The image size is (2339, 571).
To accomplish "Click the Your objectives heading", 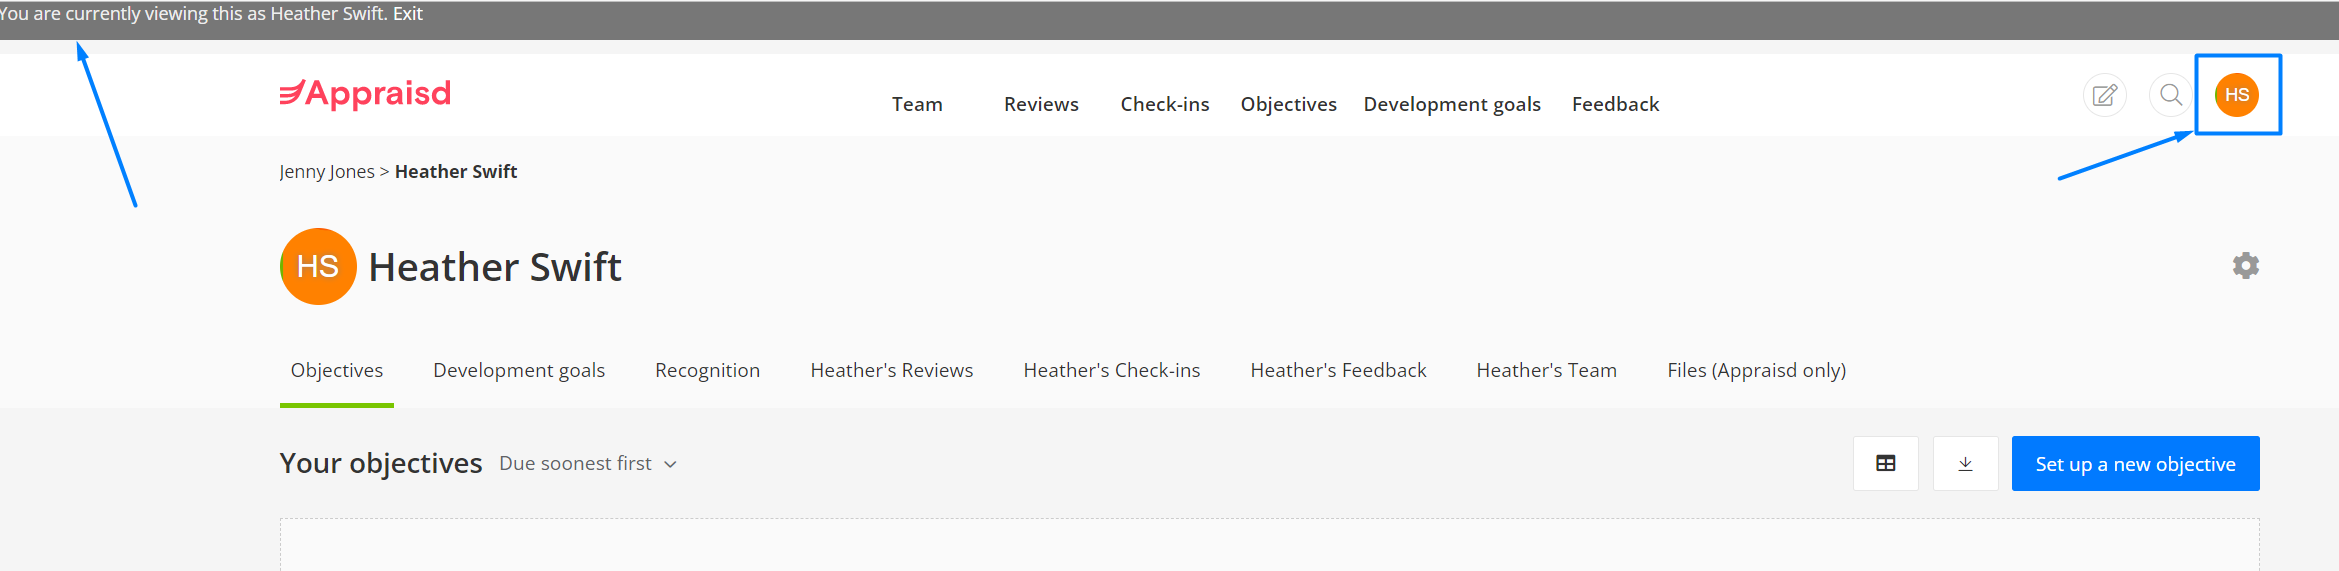I will pyautogui.click(x=381, y=463).
